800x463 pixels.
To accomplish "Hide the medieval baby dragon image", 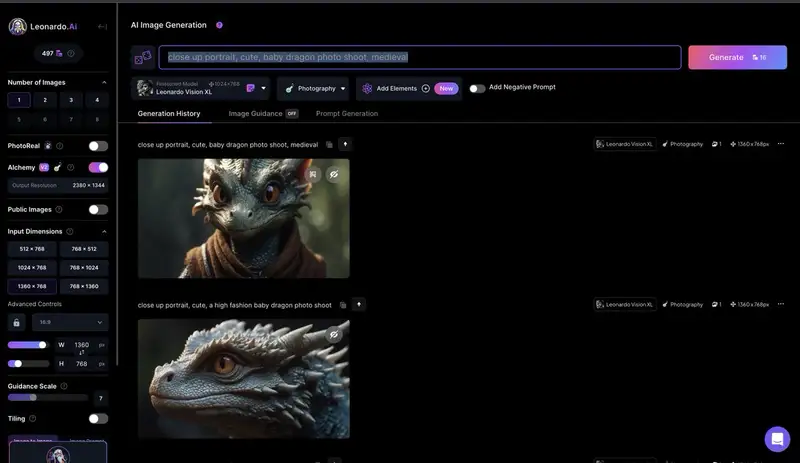I will coord(334,175).
